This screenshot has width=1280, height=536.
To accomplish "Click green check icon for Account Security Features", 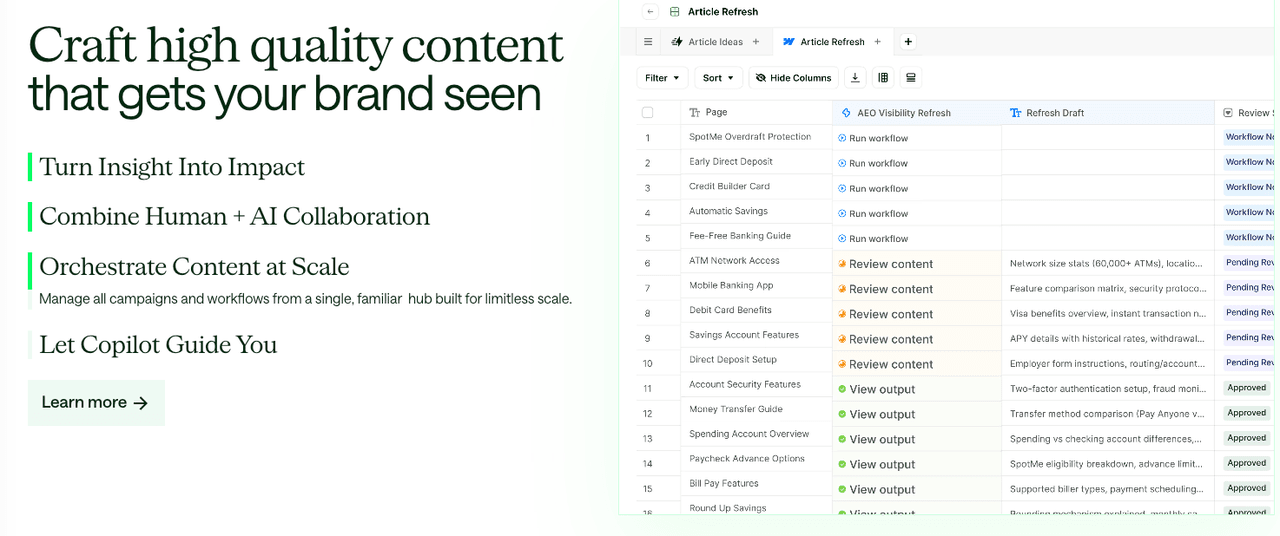I will 842,389.
